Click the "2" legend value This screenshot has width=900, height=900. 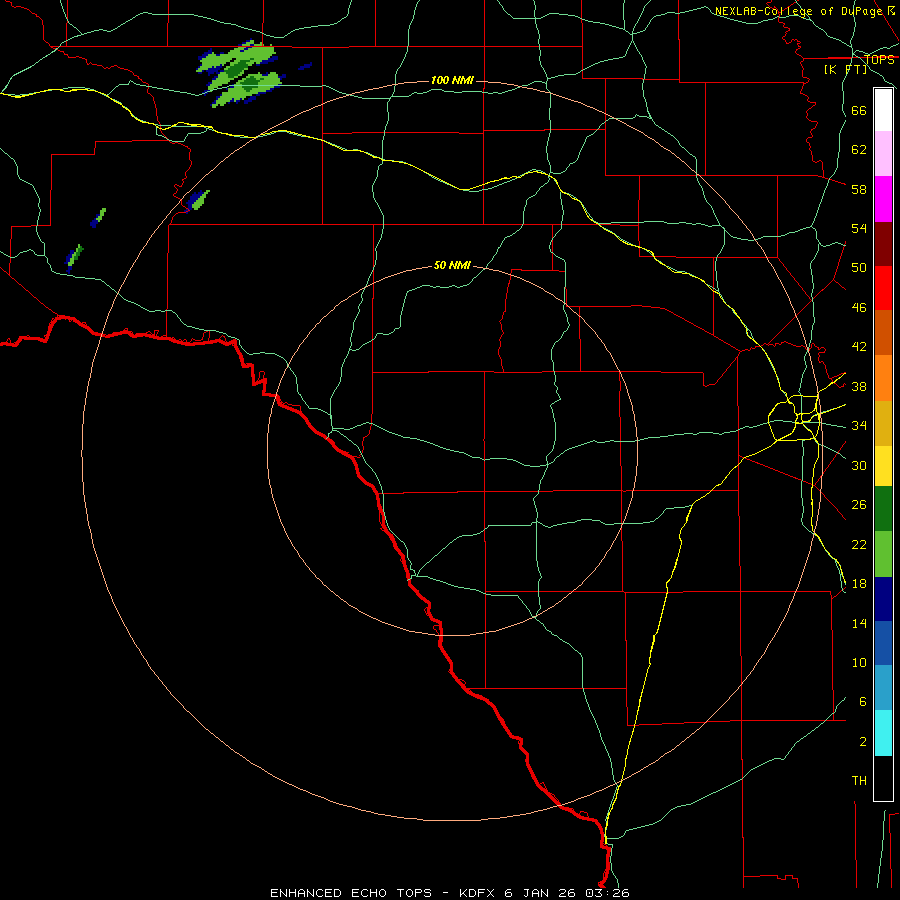[863, 742]
